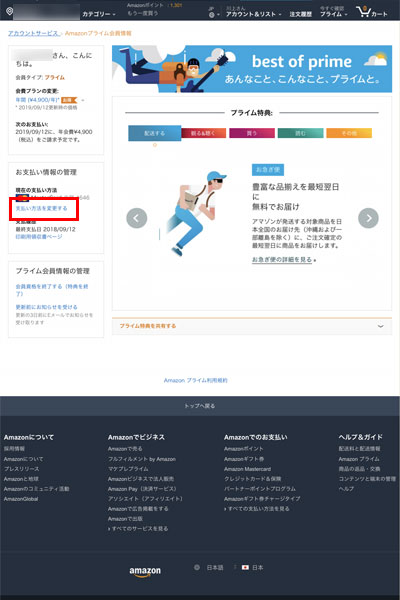Open Amazonビジネスで法人販売 footer link
This screenshot has height=600, width=400.
click(141, 479)
